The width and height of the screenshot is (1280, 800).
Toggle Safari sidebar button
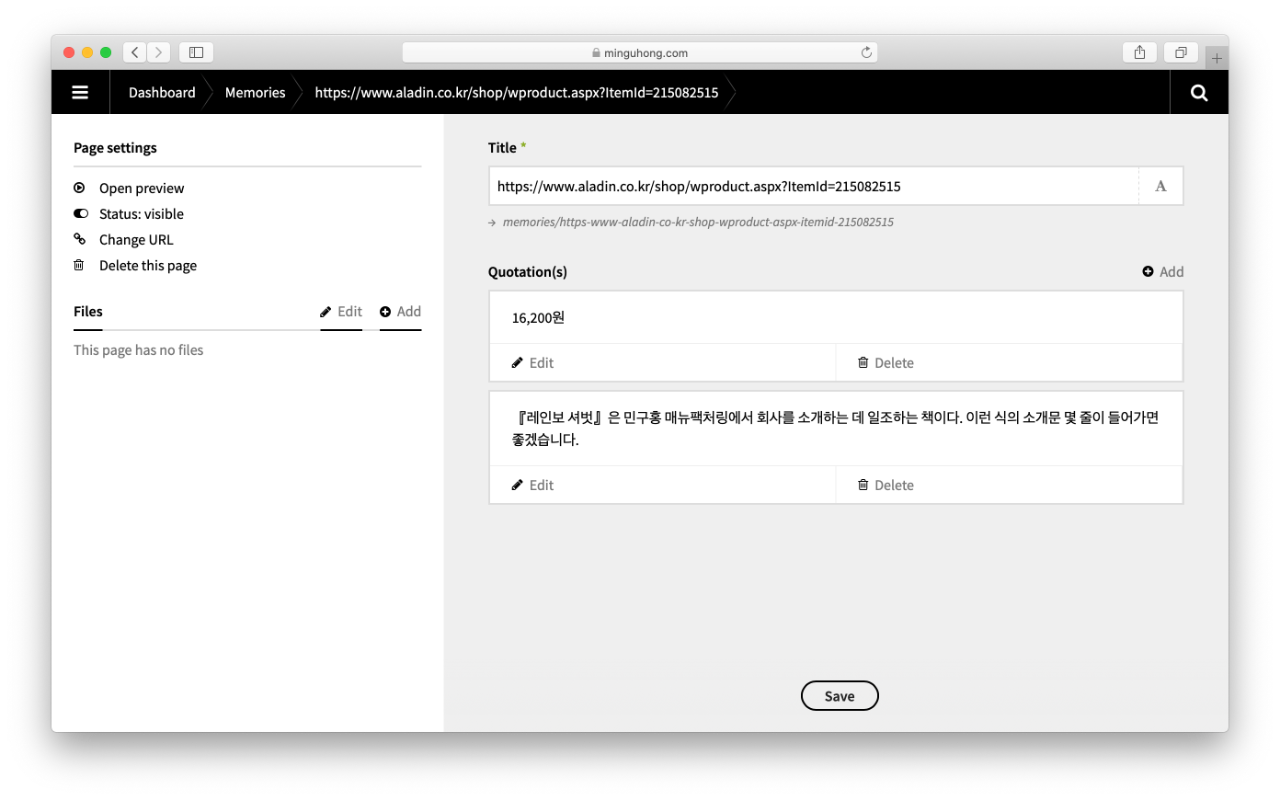click(196, 52)
